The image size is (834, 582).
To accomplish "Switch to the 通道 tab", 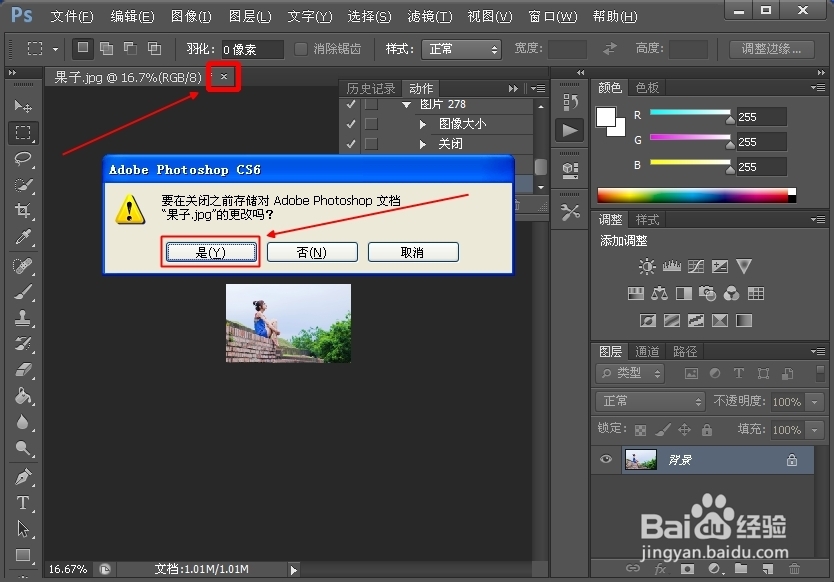I will tap(647, 352).
